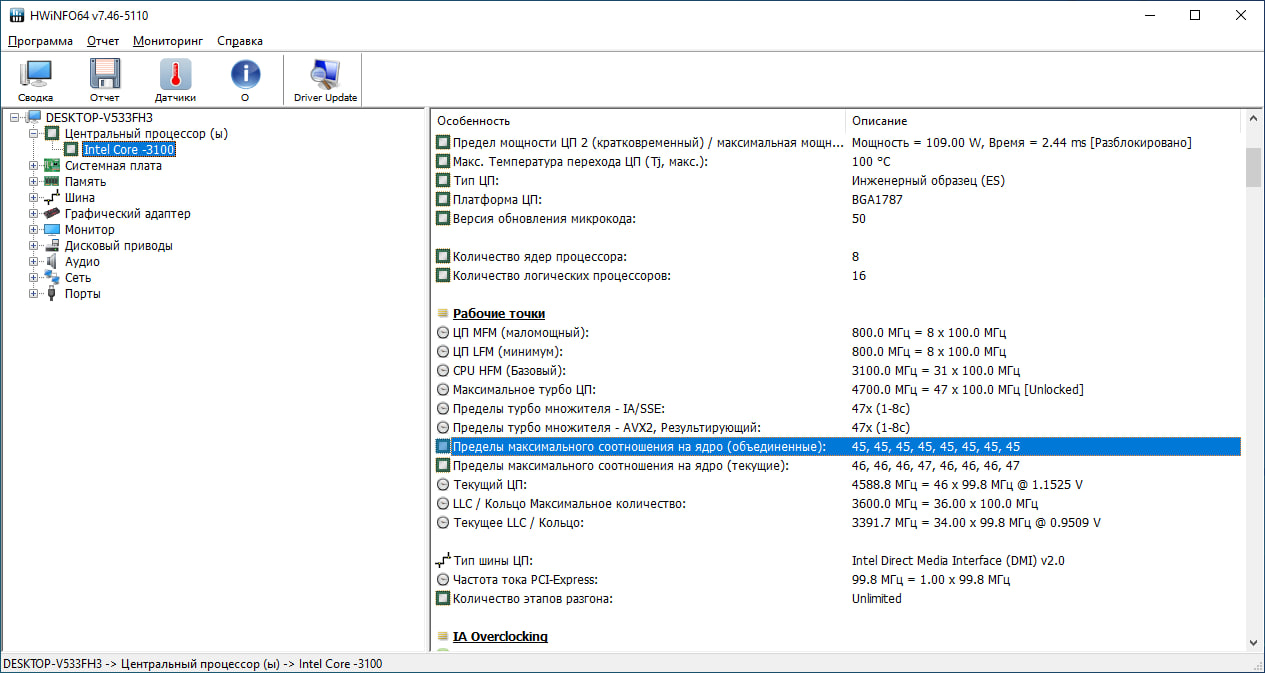The image size is (1265, 673).
Task: Expand the Память tree node
Action: pos(33,182)
